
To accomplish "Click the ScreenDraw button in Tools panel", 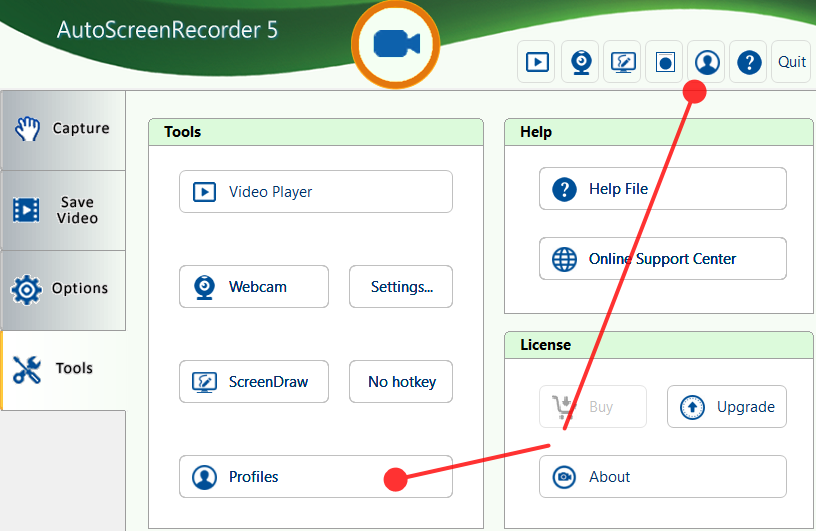I will (x=254, y=382).
